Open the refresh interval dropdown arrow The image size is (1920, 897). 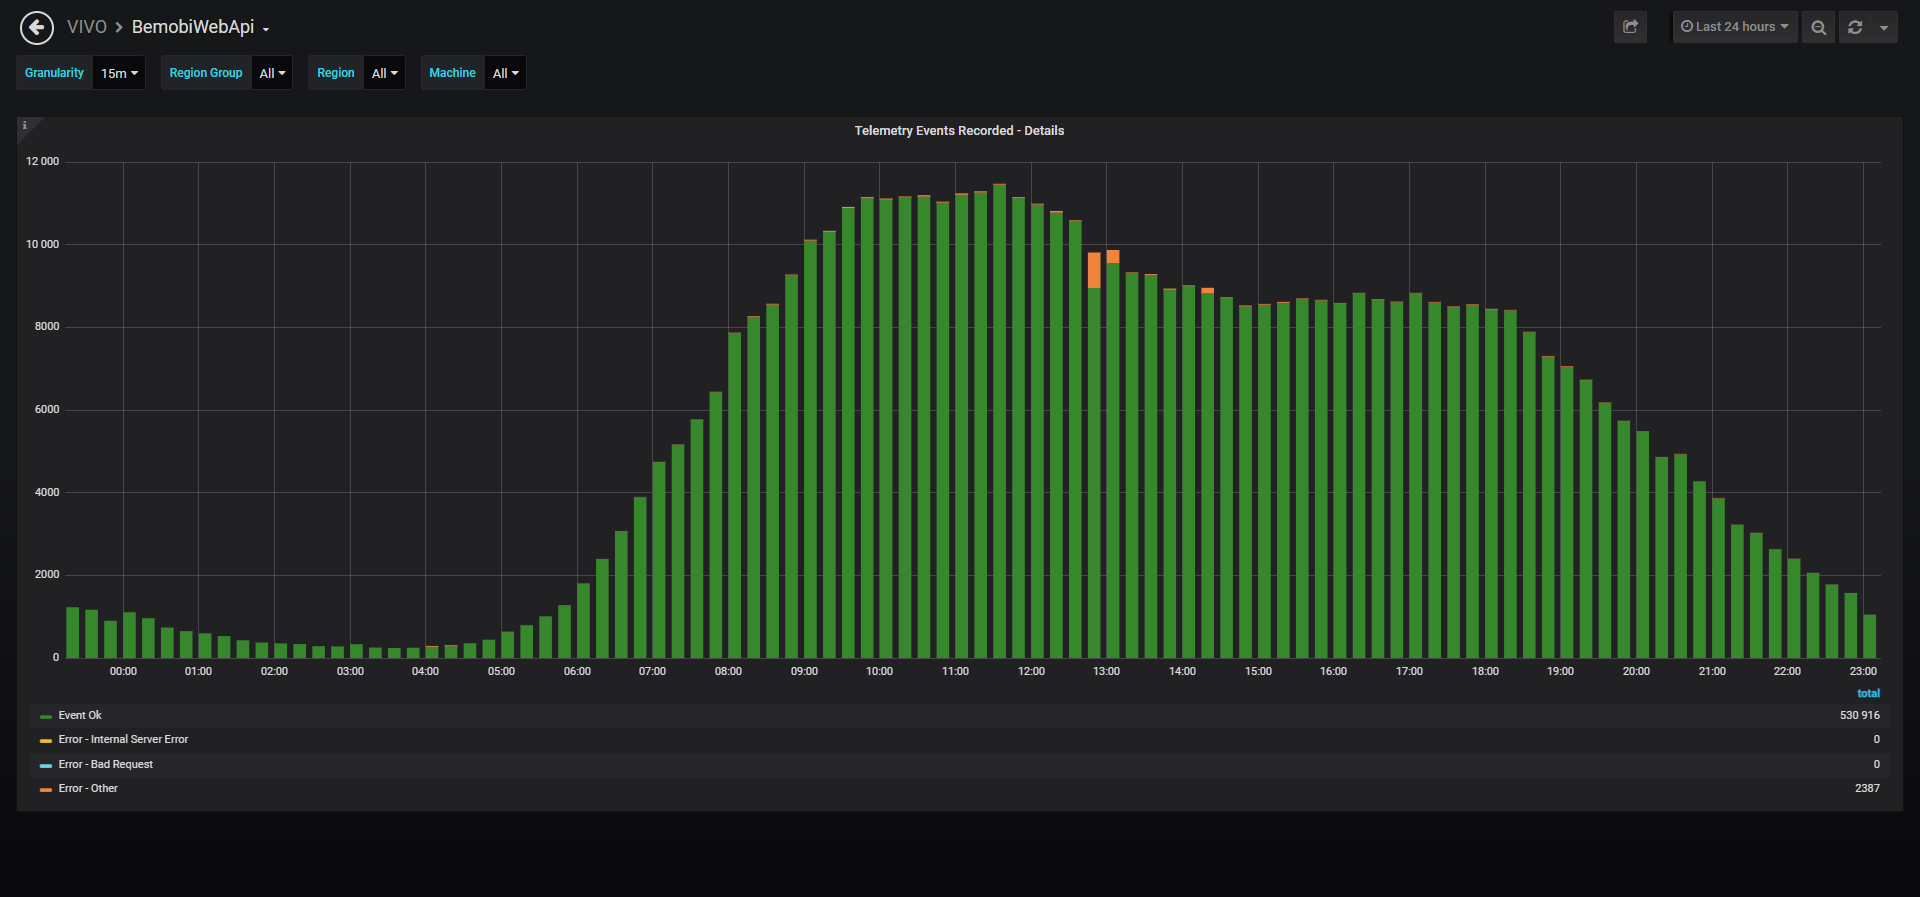[1884, 27]
